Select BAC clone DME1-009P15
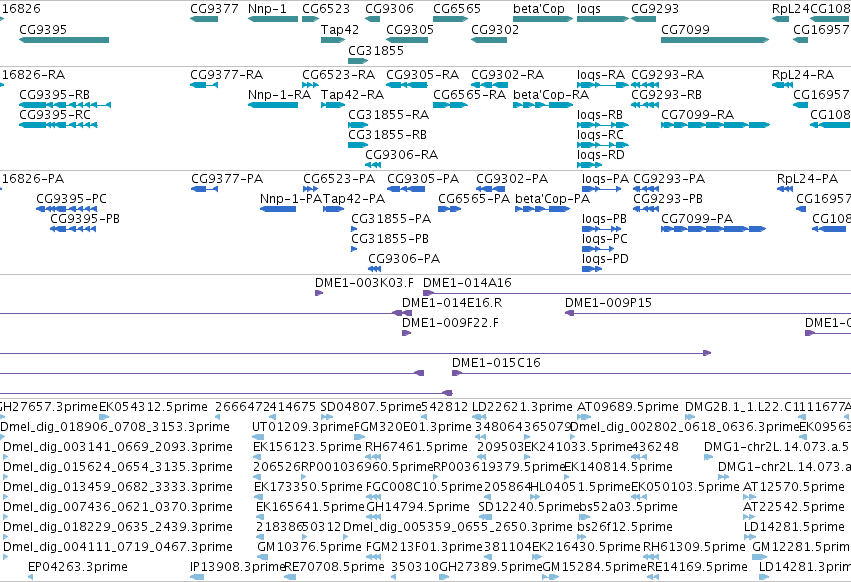This screenshot has height=582, width=851. tap(708, 313)
